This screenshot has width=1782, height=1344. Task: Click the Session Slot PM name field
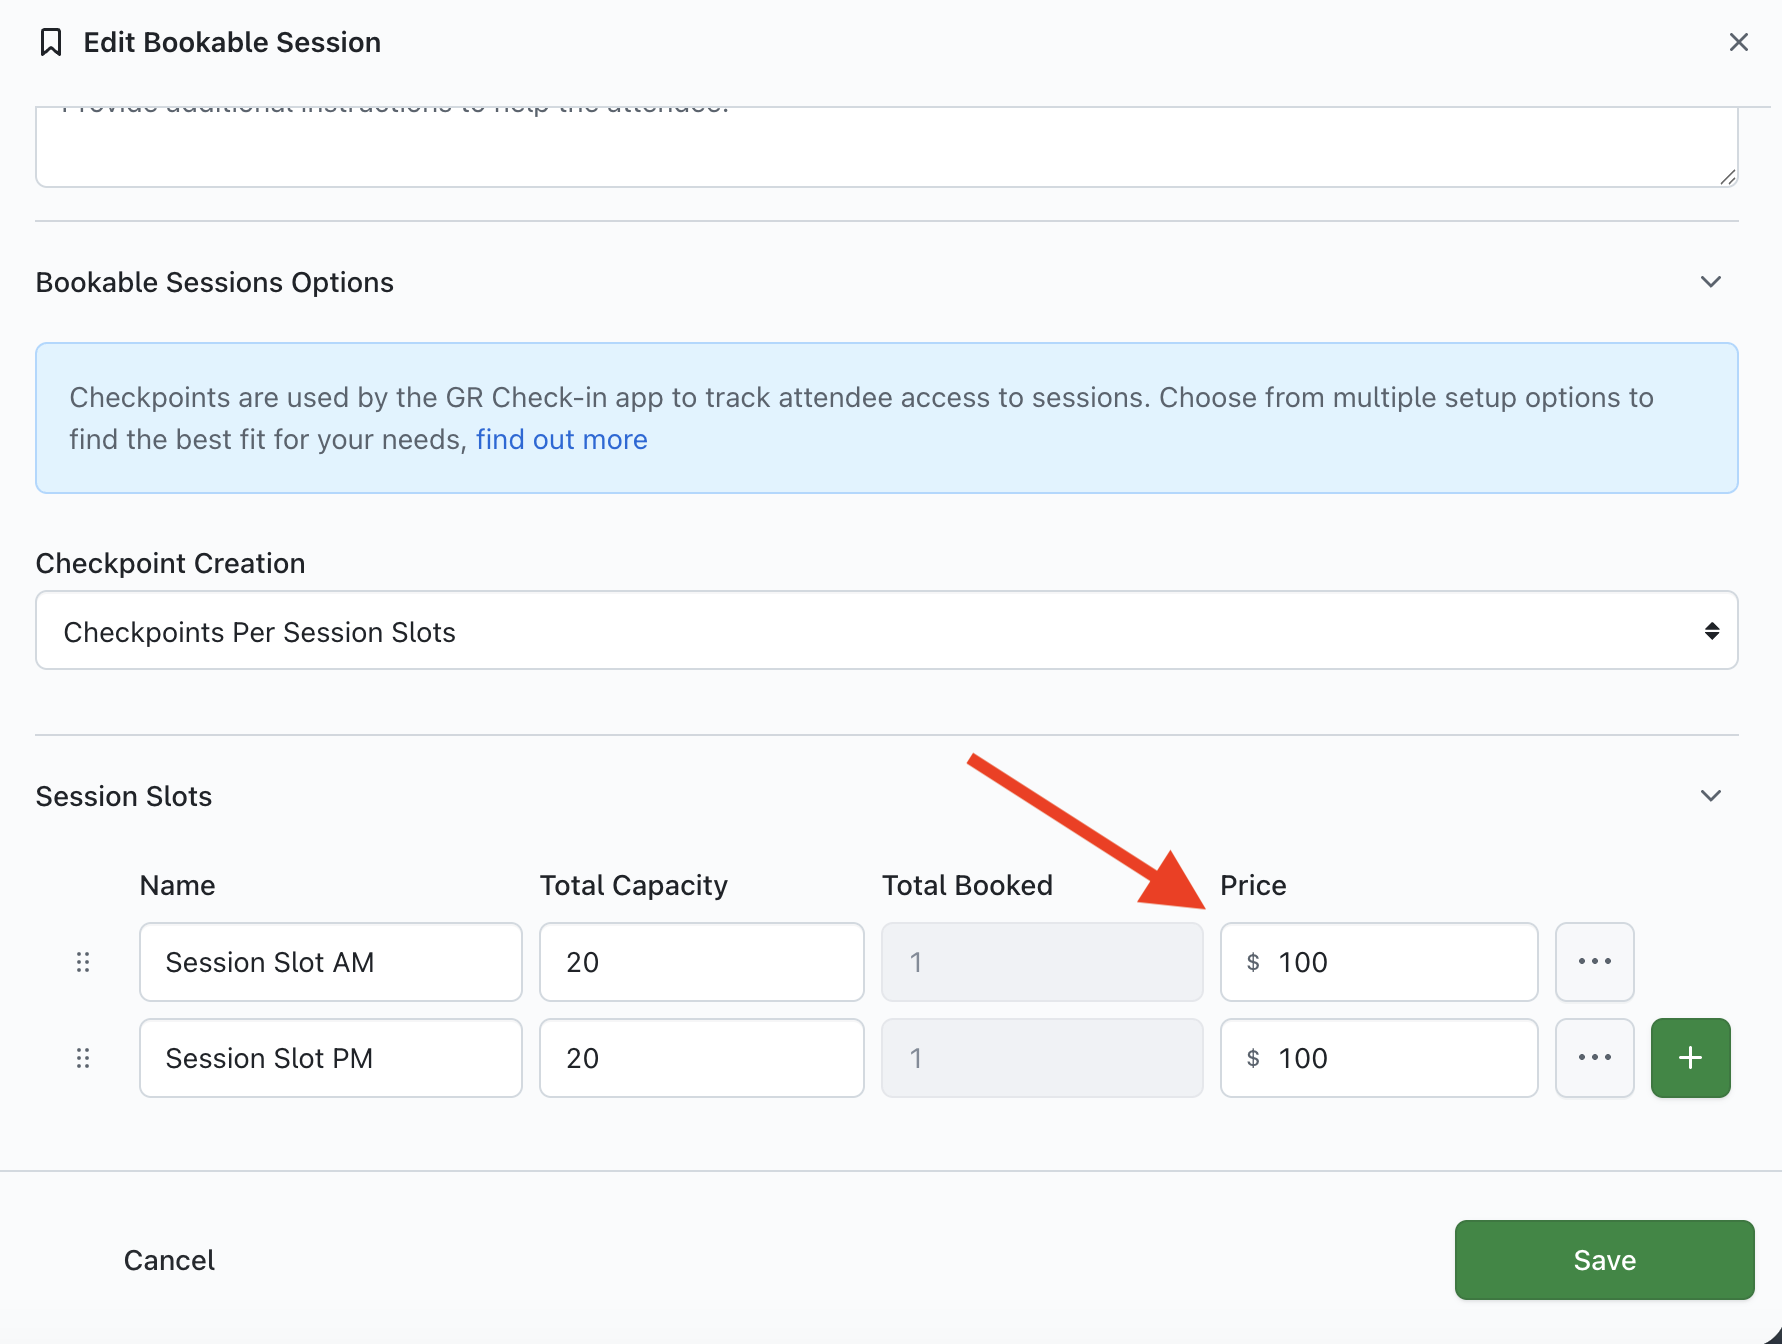point(330,1058)
